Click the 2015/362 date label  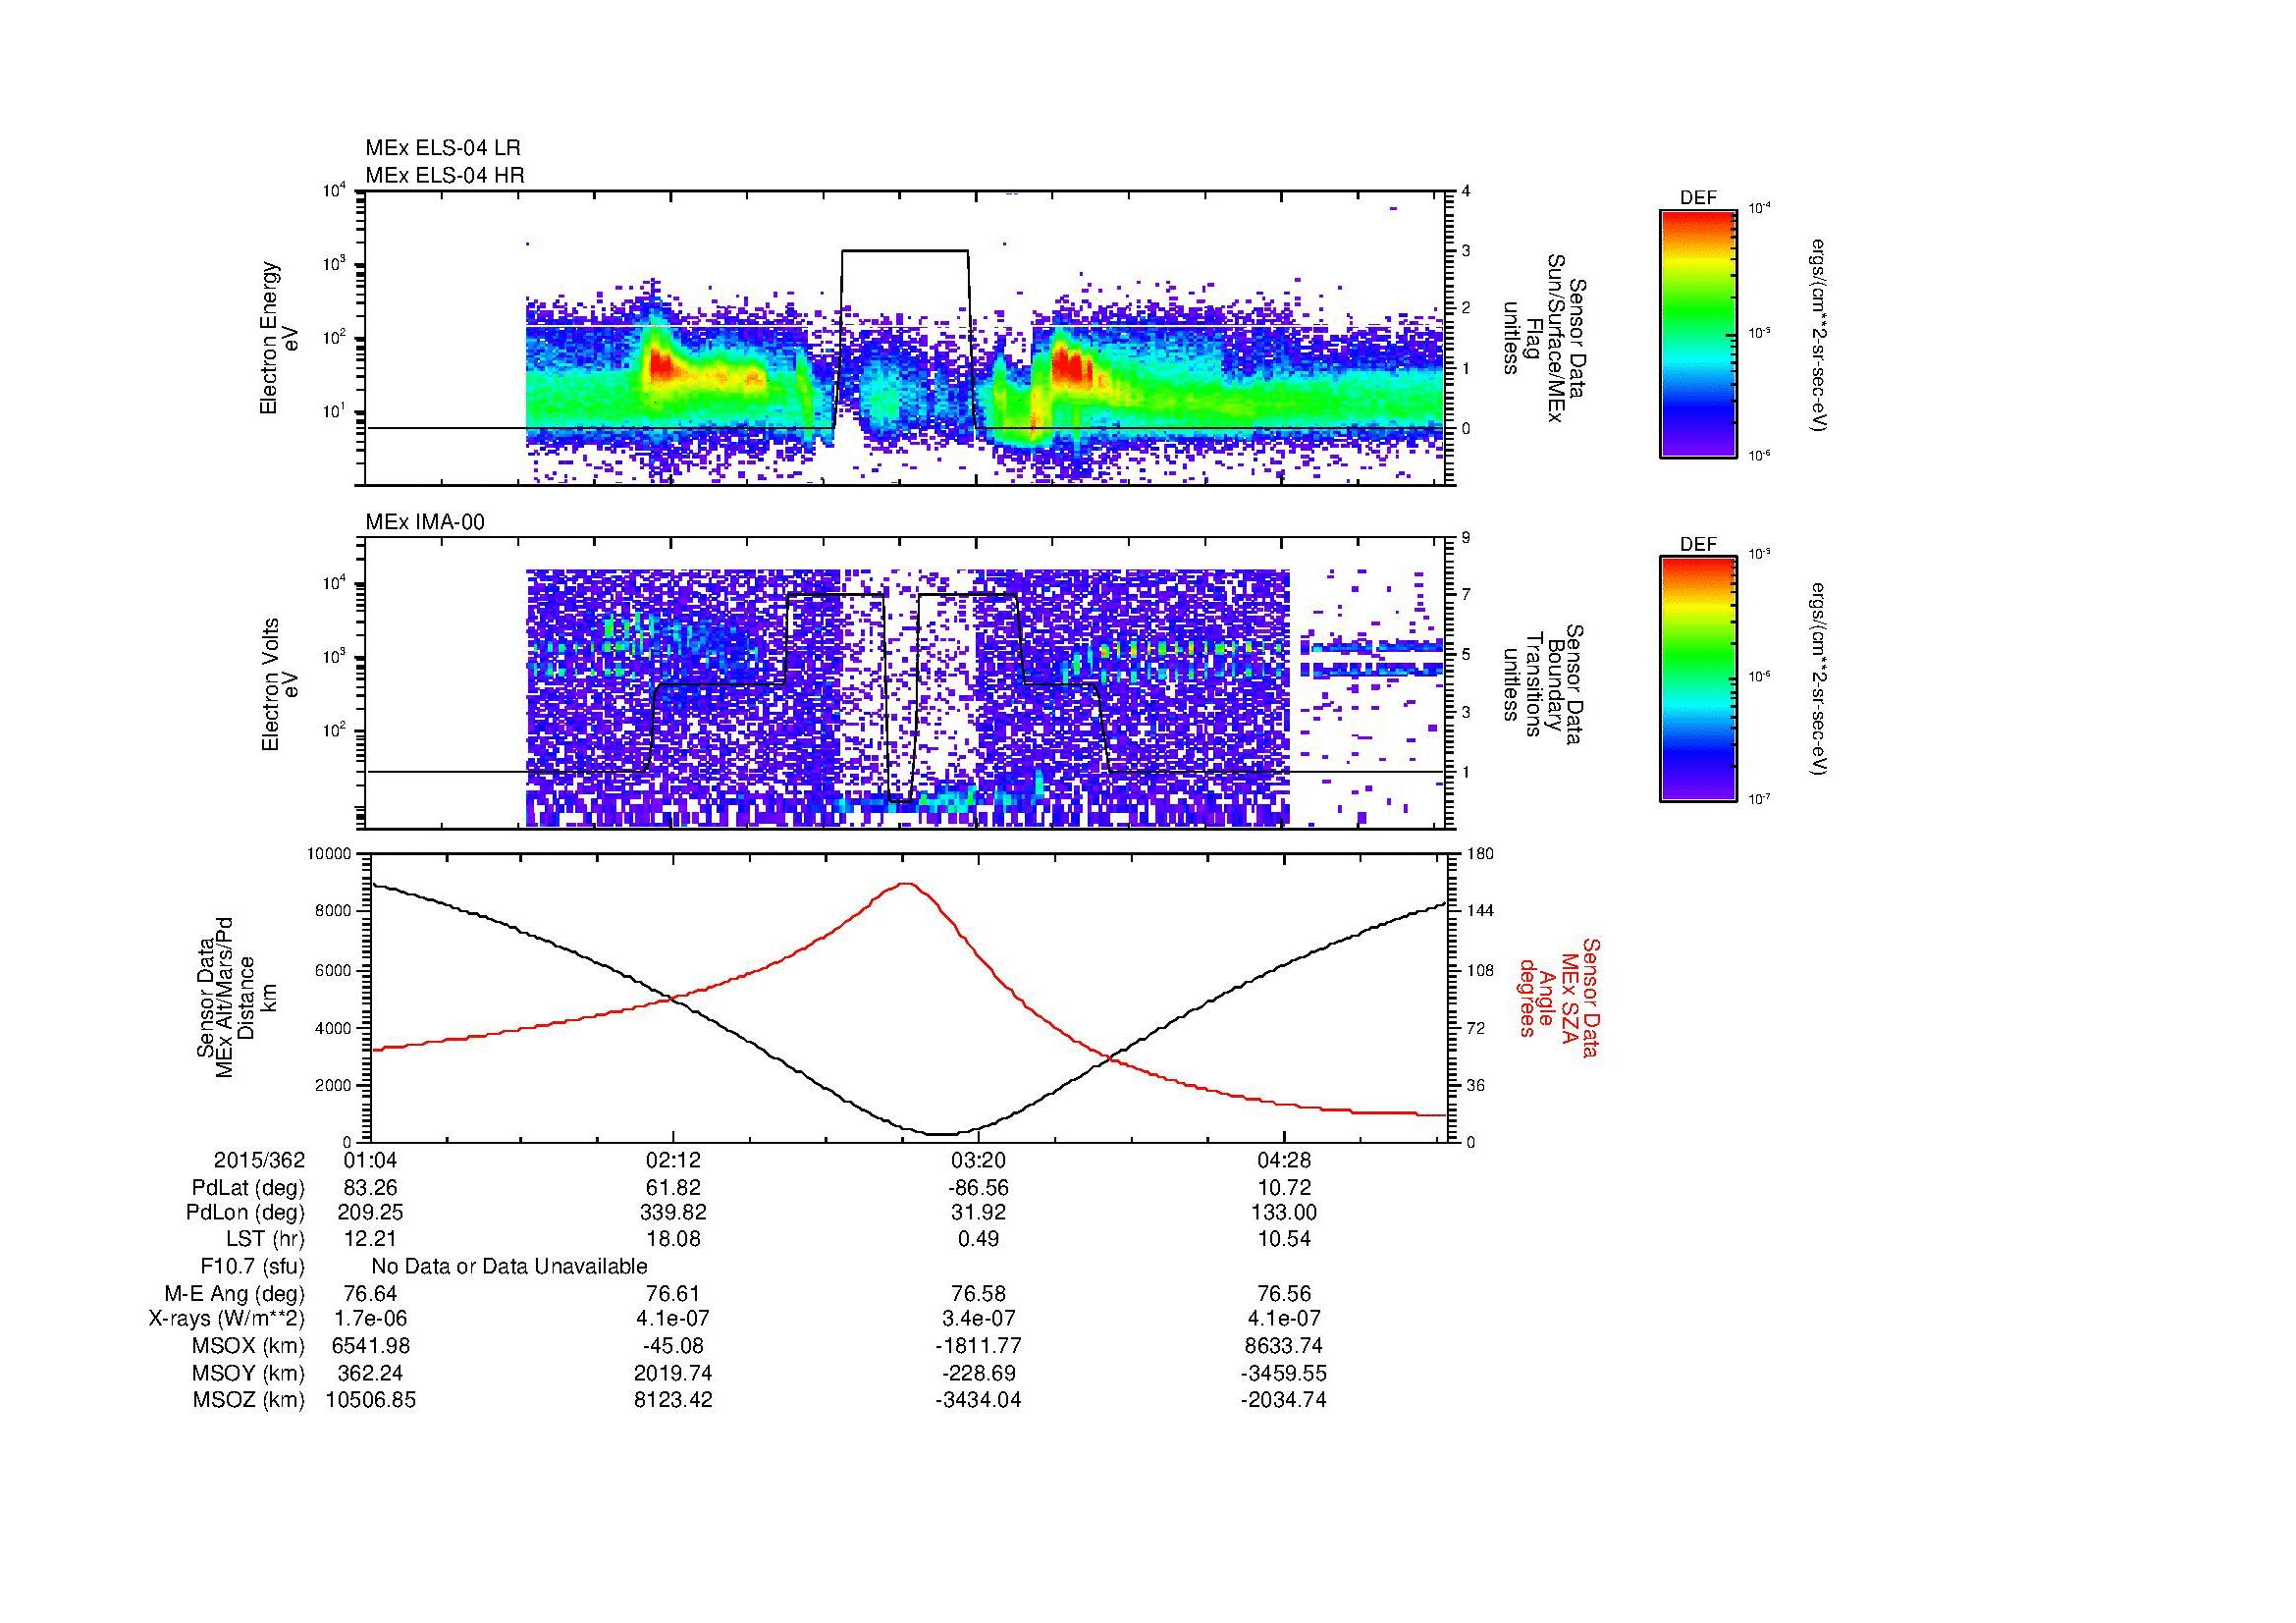pyautogui.click(x=259, y=1160)
